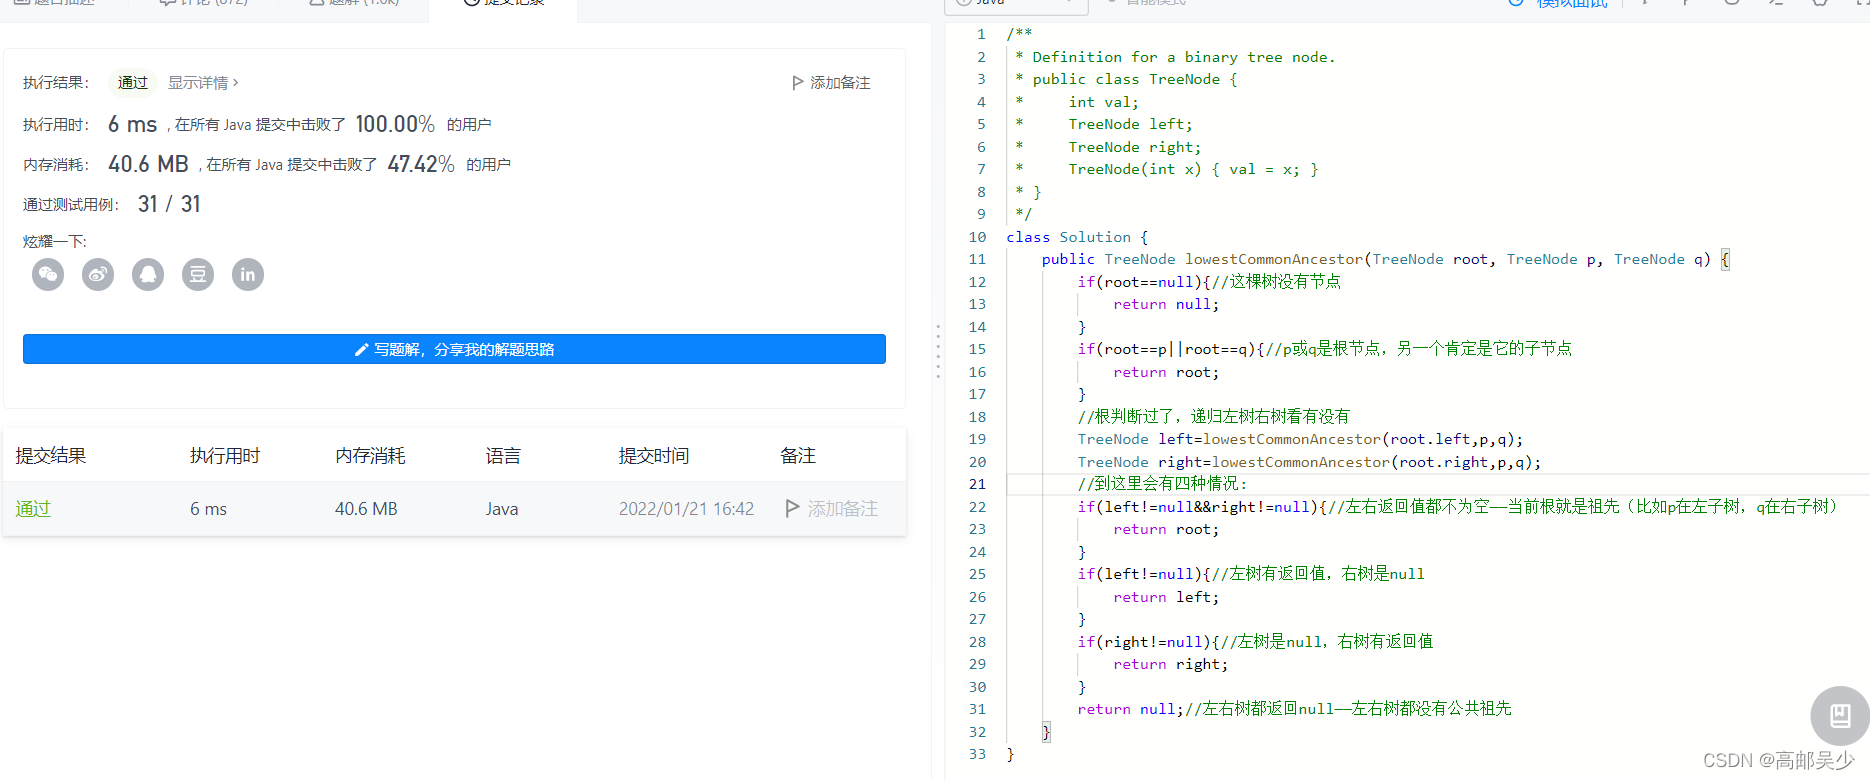Click the 31 / 31 test cases value
Viewport: 1870px width, 780px height.
pos(169,204)
